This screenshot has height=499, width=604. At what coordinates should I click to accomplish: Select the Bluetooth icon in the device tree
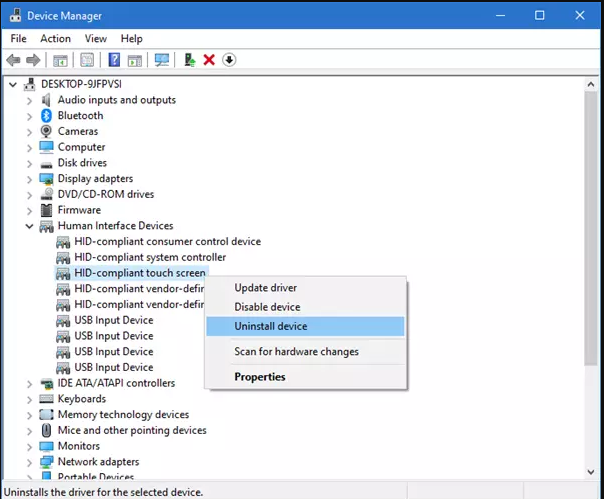46,116
